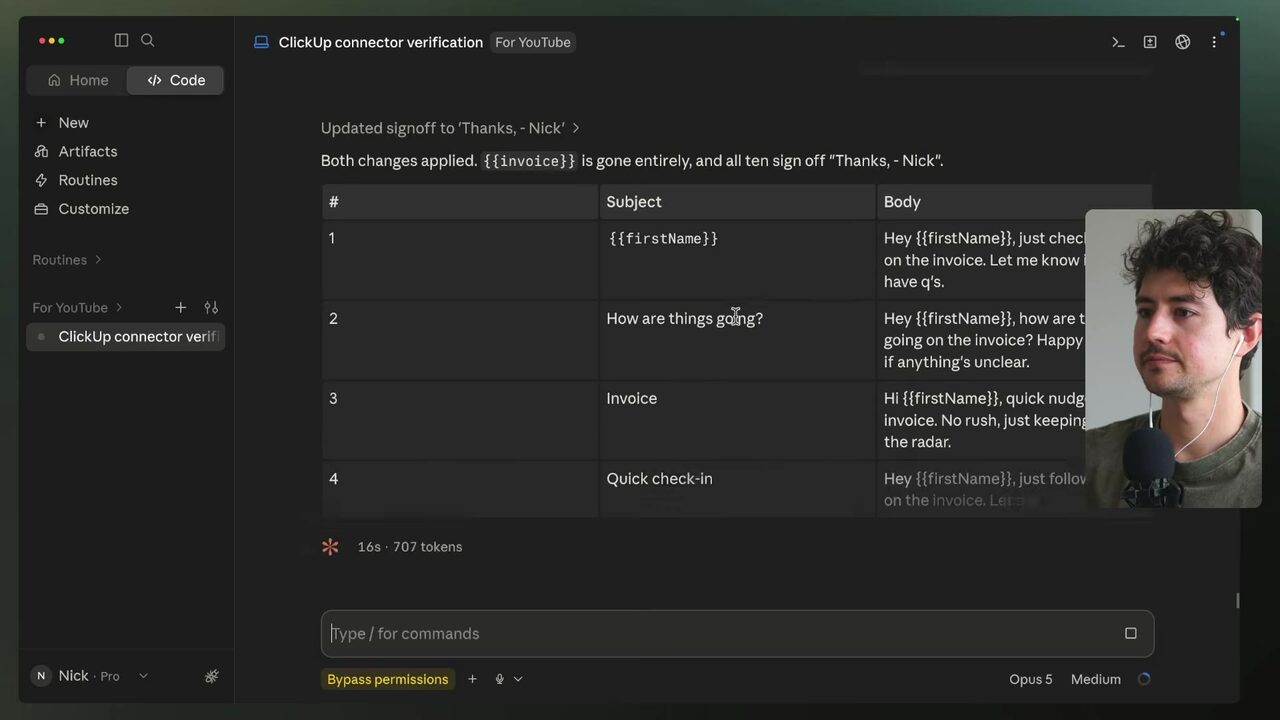Expand the For YouTube project section
The height and width of the screenshot is (720, 1280).
(x=77, y=307)
